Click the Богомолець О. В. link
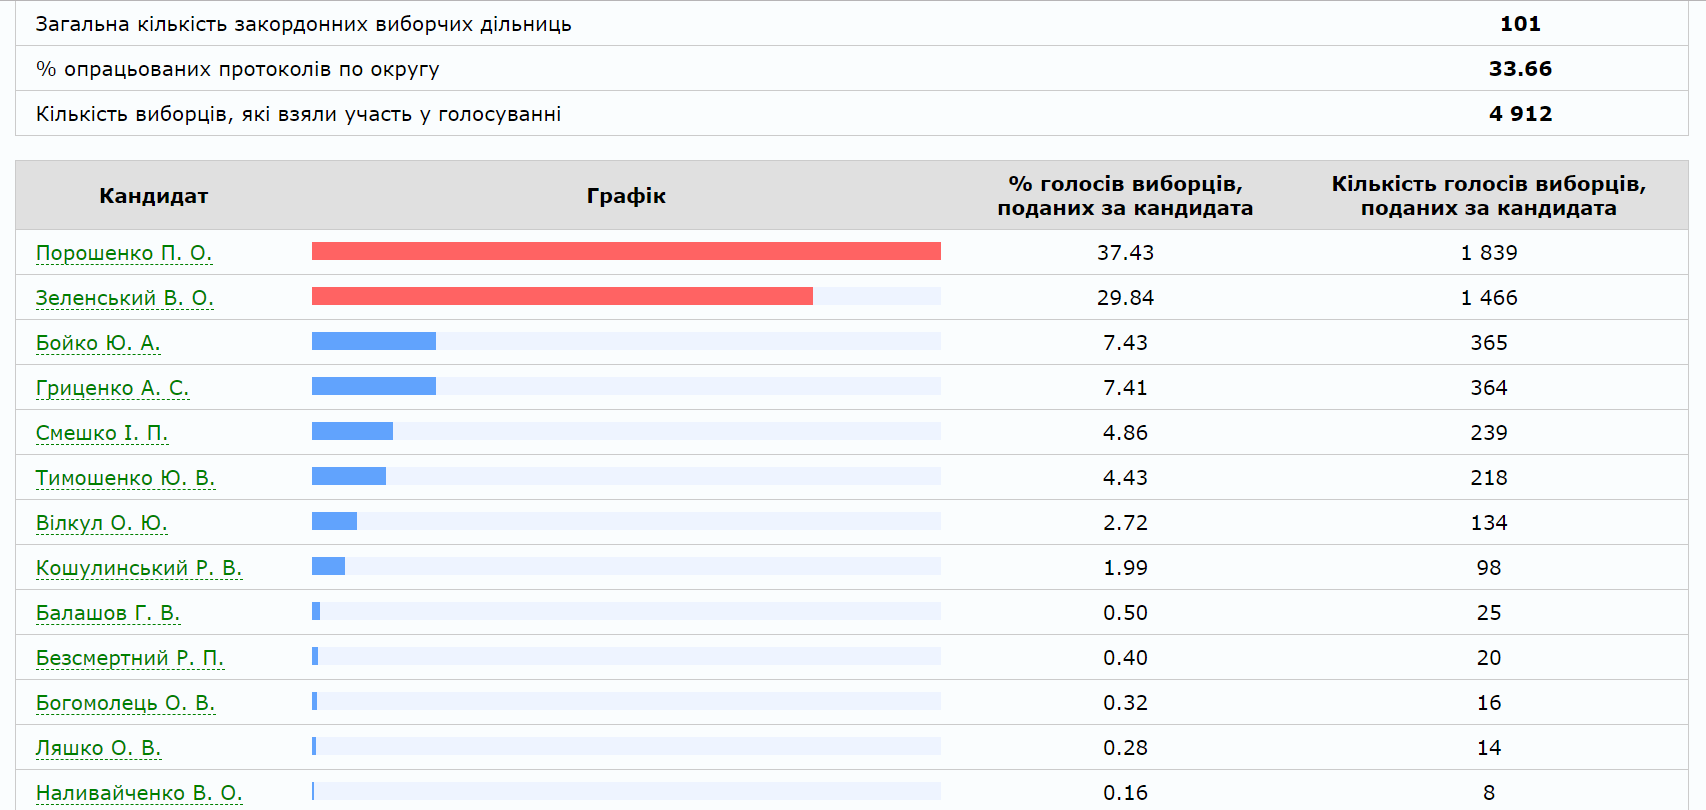 pos(125,703)
